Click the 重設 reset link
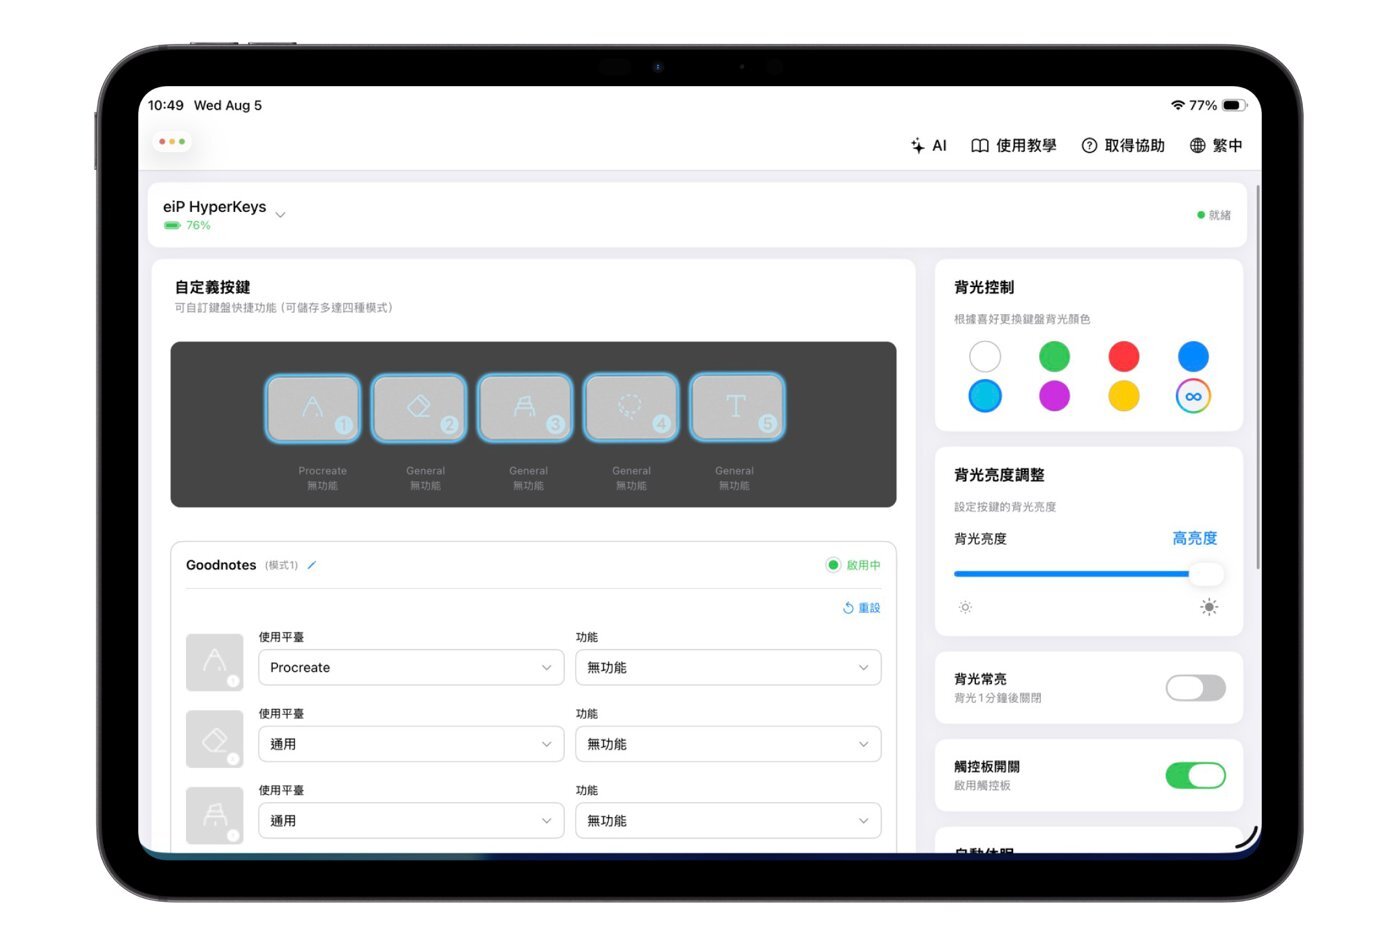Image resolution: width=1400 pixels, height=933 pixels. point(861,608)
